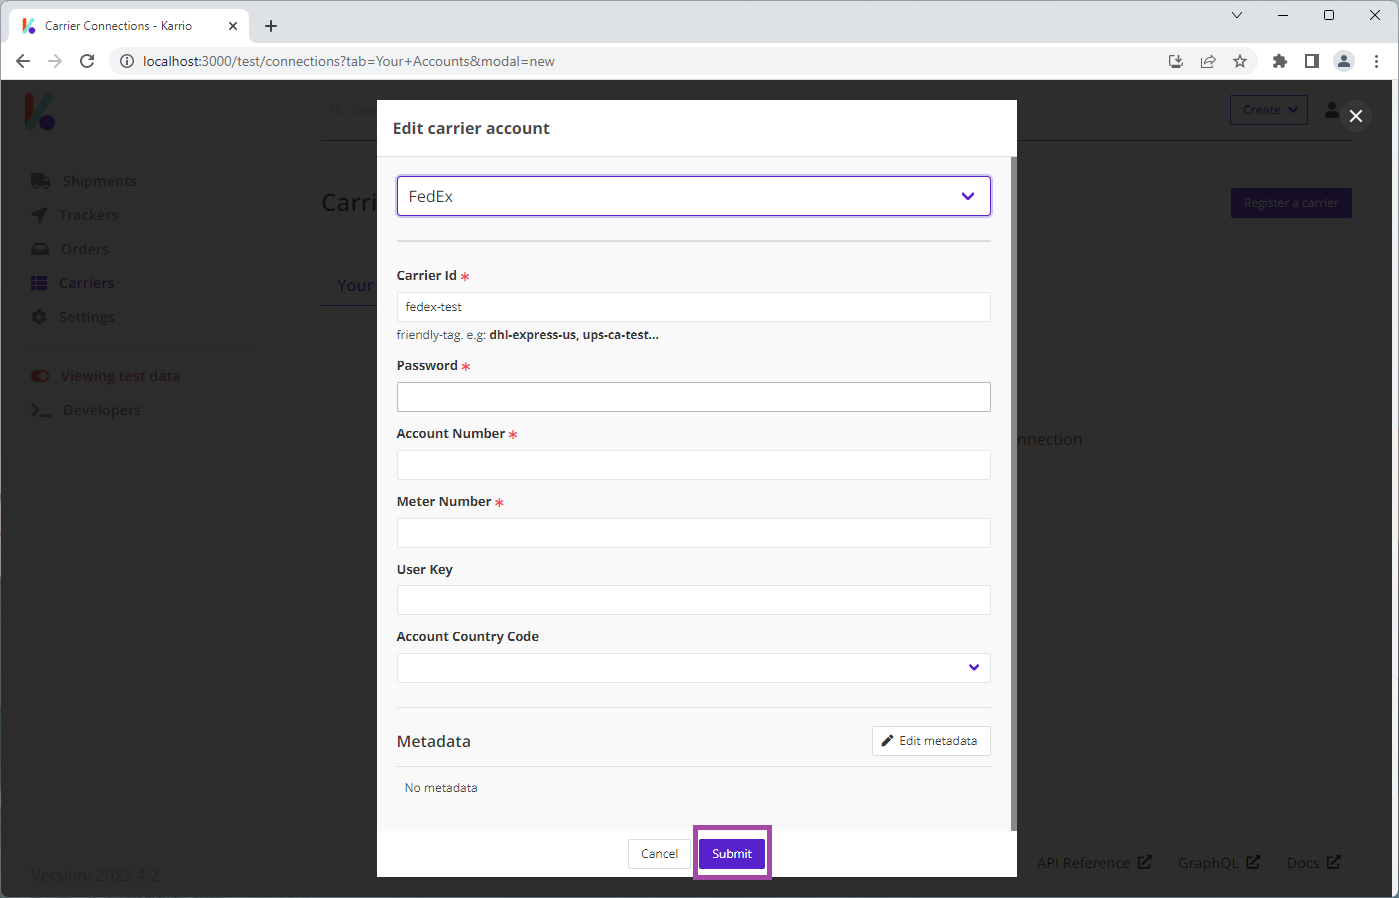Reload the page
Screen dimensions: 1399x898
87,61
